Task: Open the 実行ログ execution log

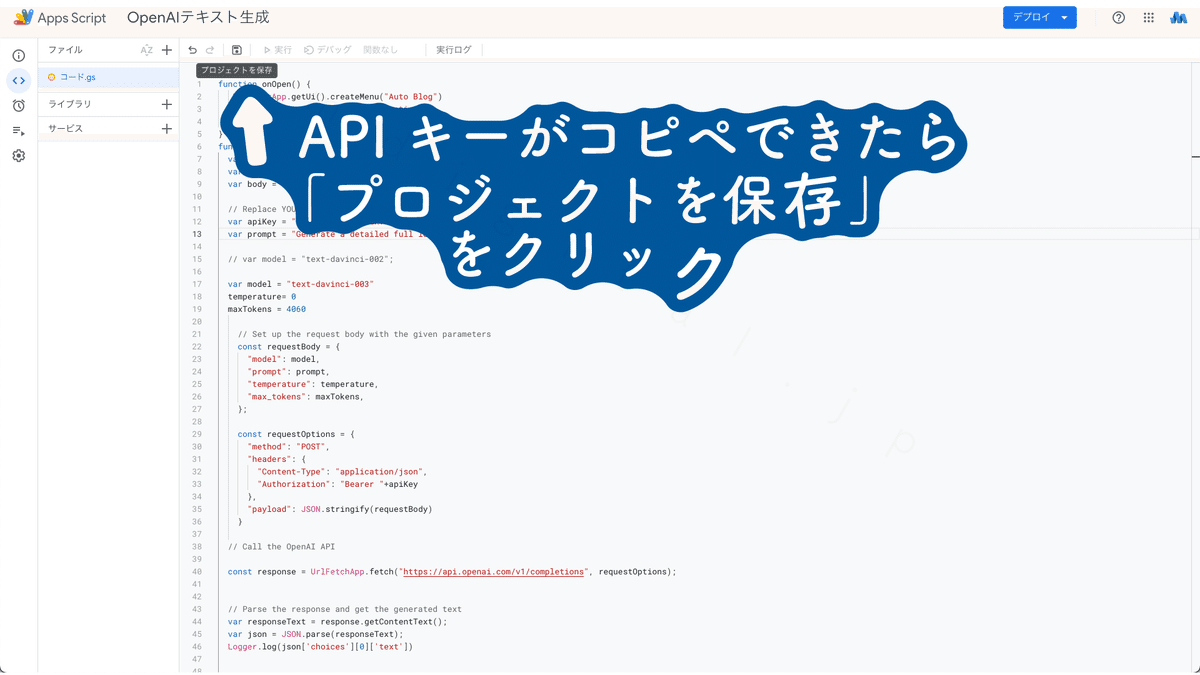Action: pos(453,50)
